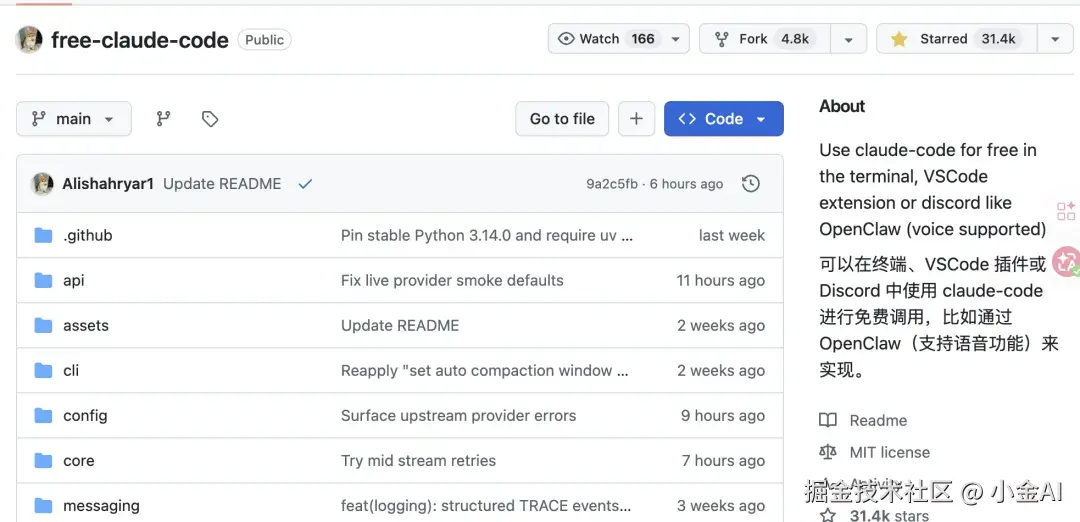Click the cli folder icon
1080x522 pixels.
(43, 370)
